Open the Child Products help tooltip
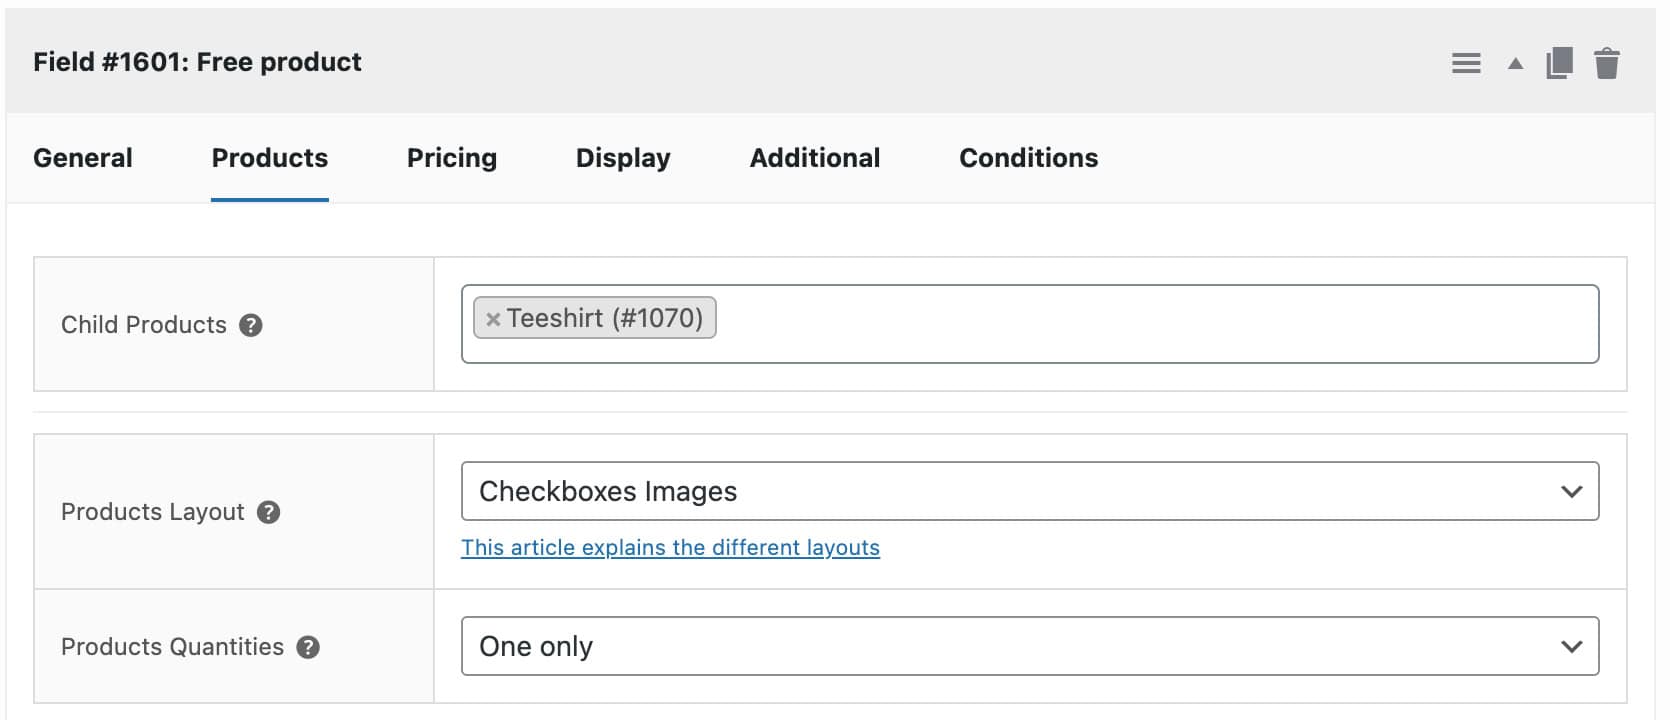The image size is (1670, 720). click(x=252, y=324)
